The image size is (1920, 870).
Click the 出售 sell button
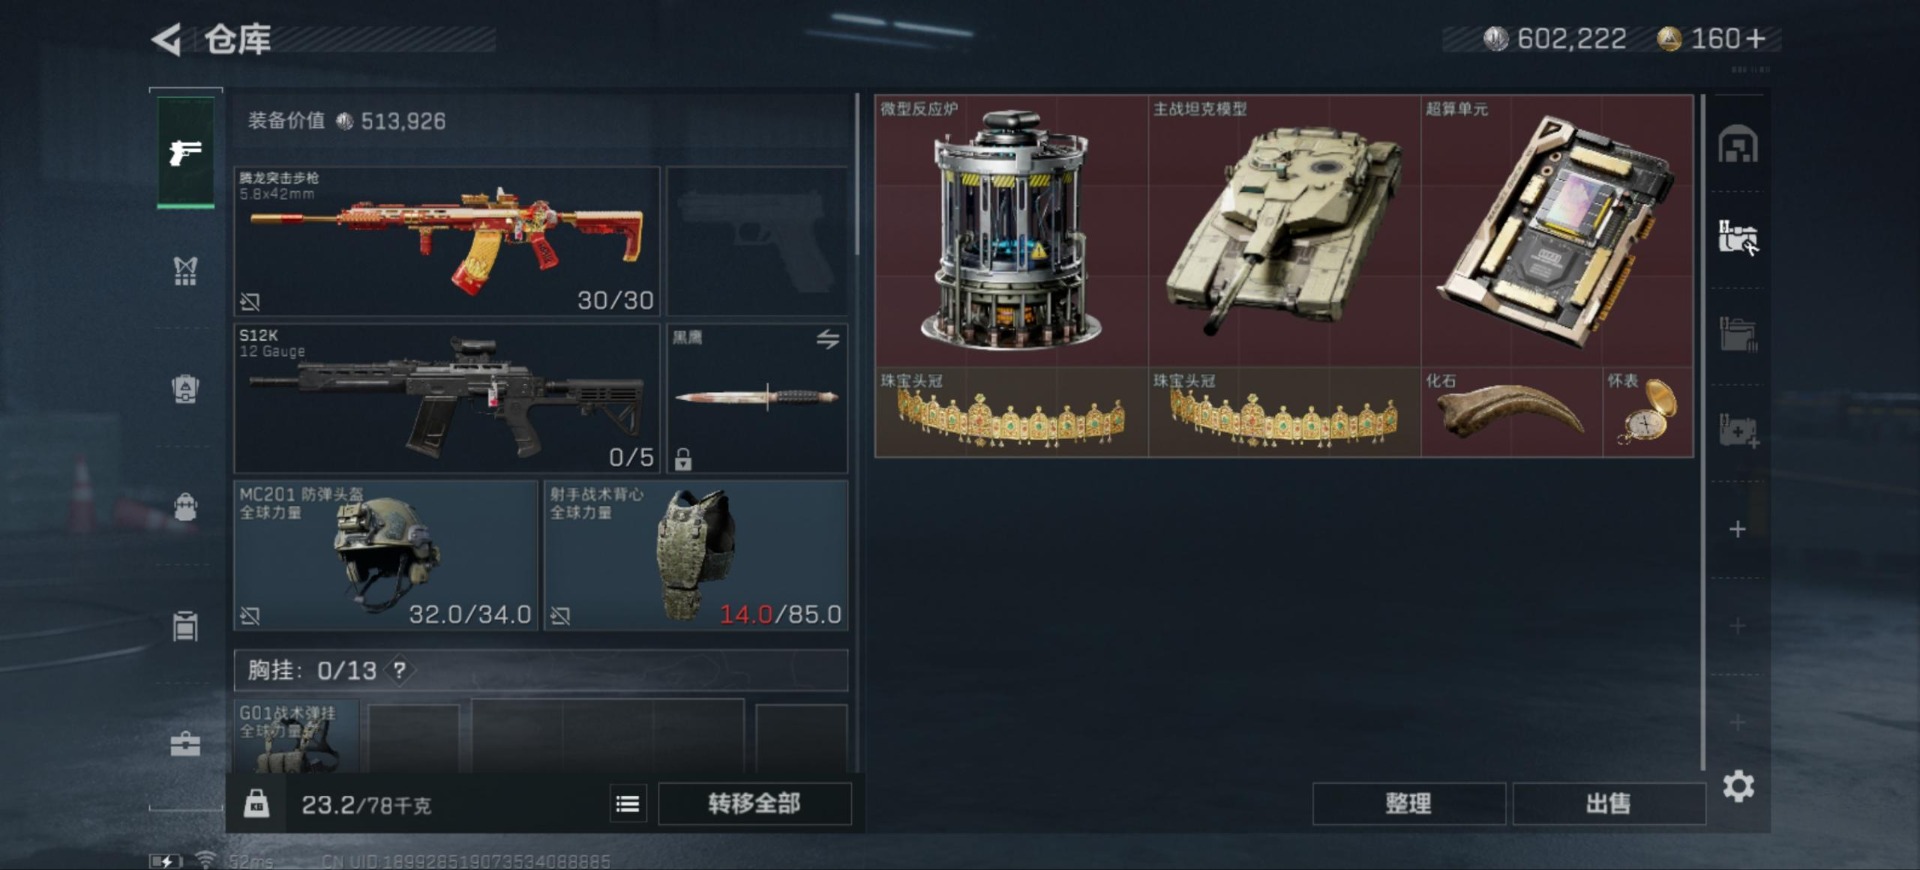(x=1609, y=804)
